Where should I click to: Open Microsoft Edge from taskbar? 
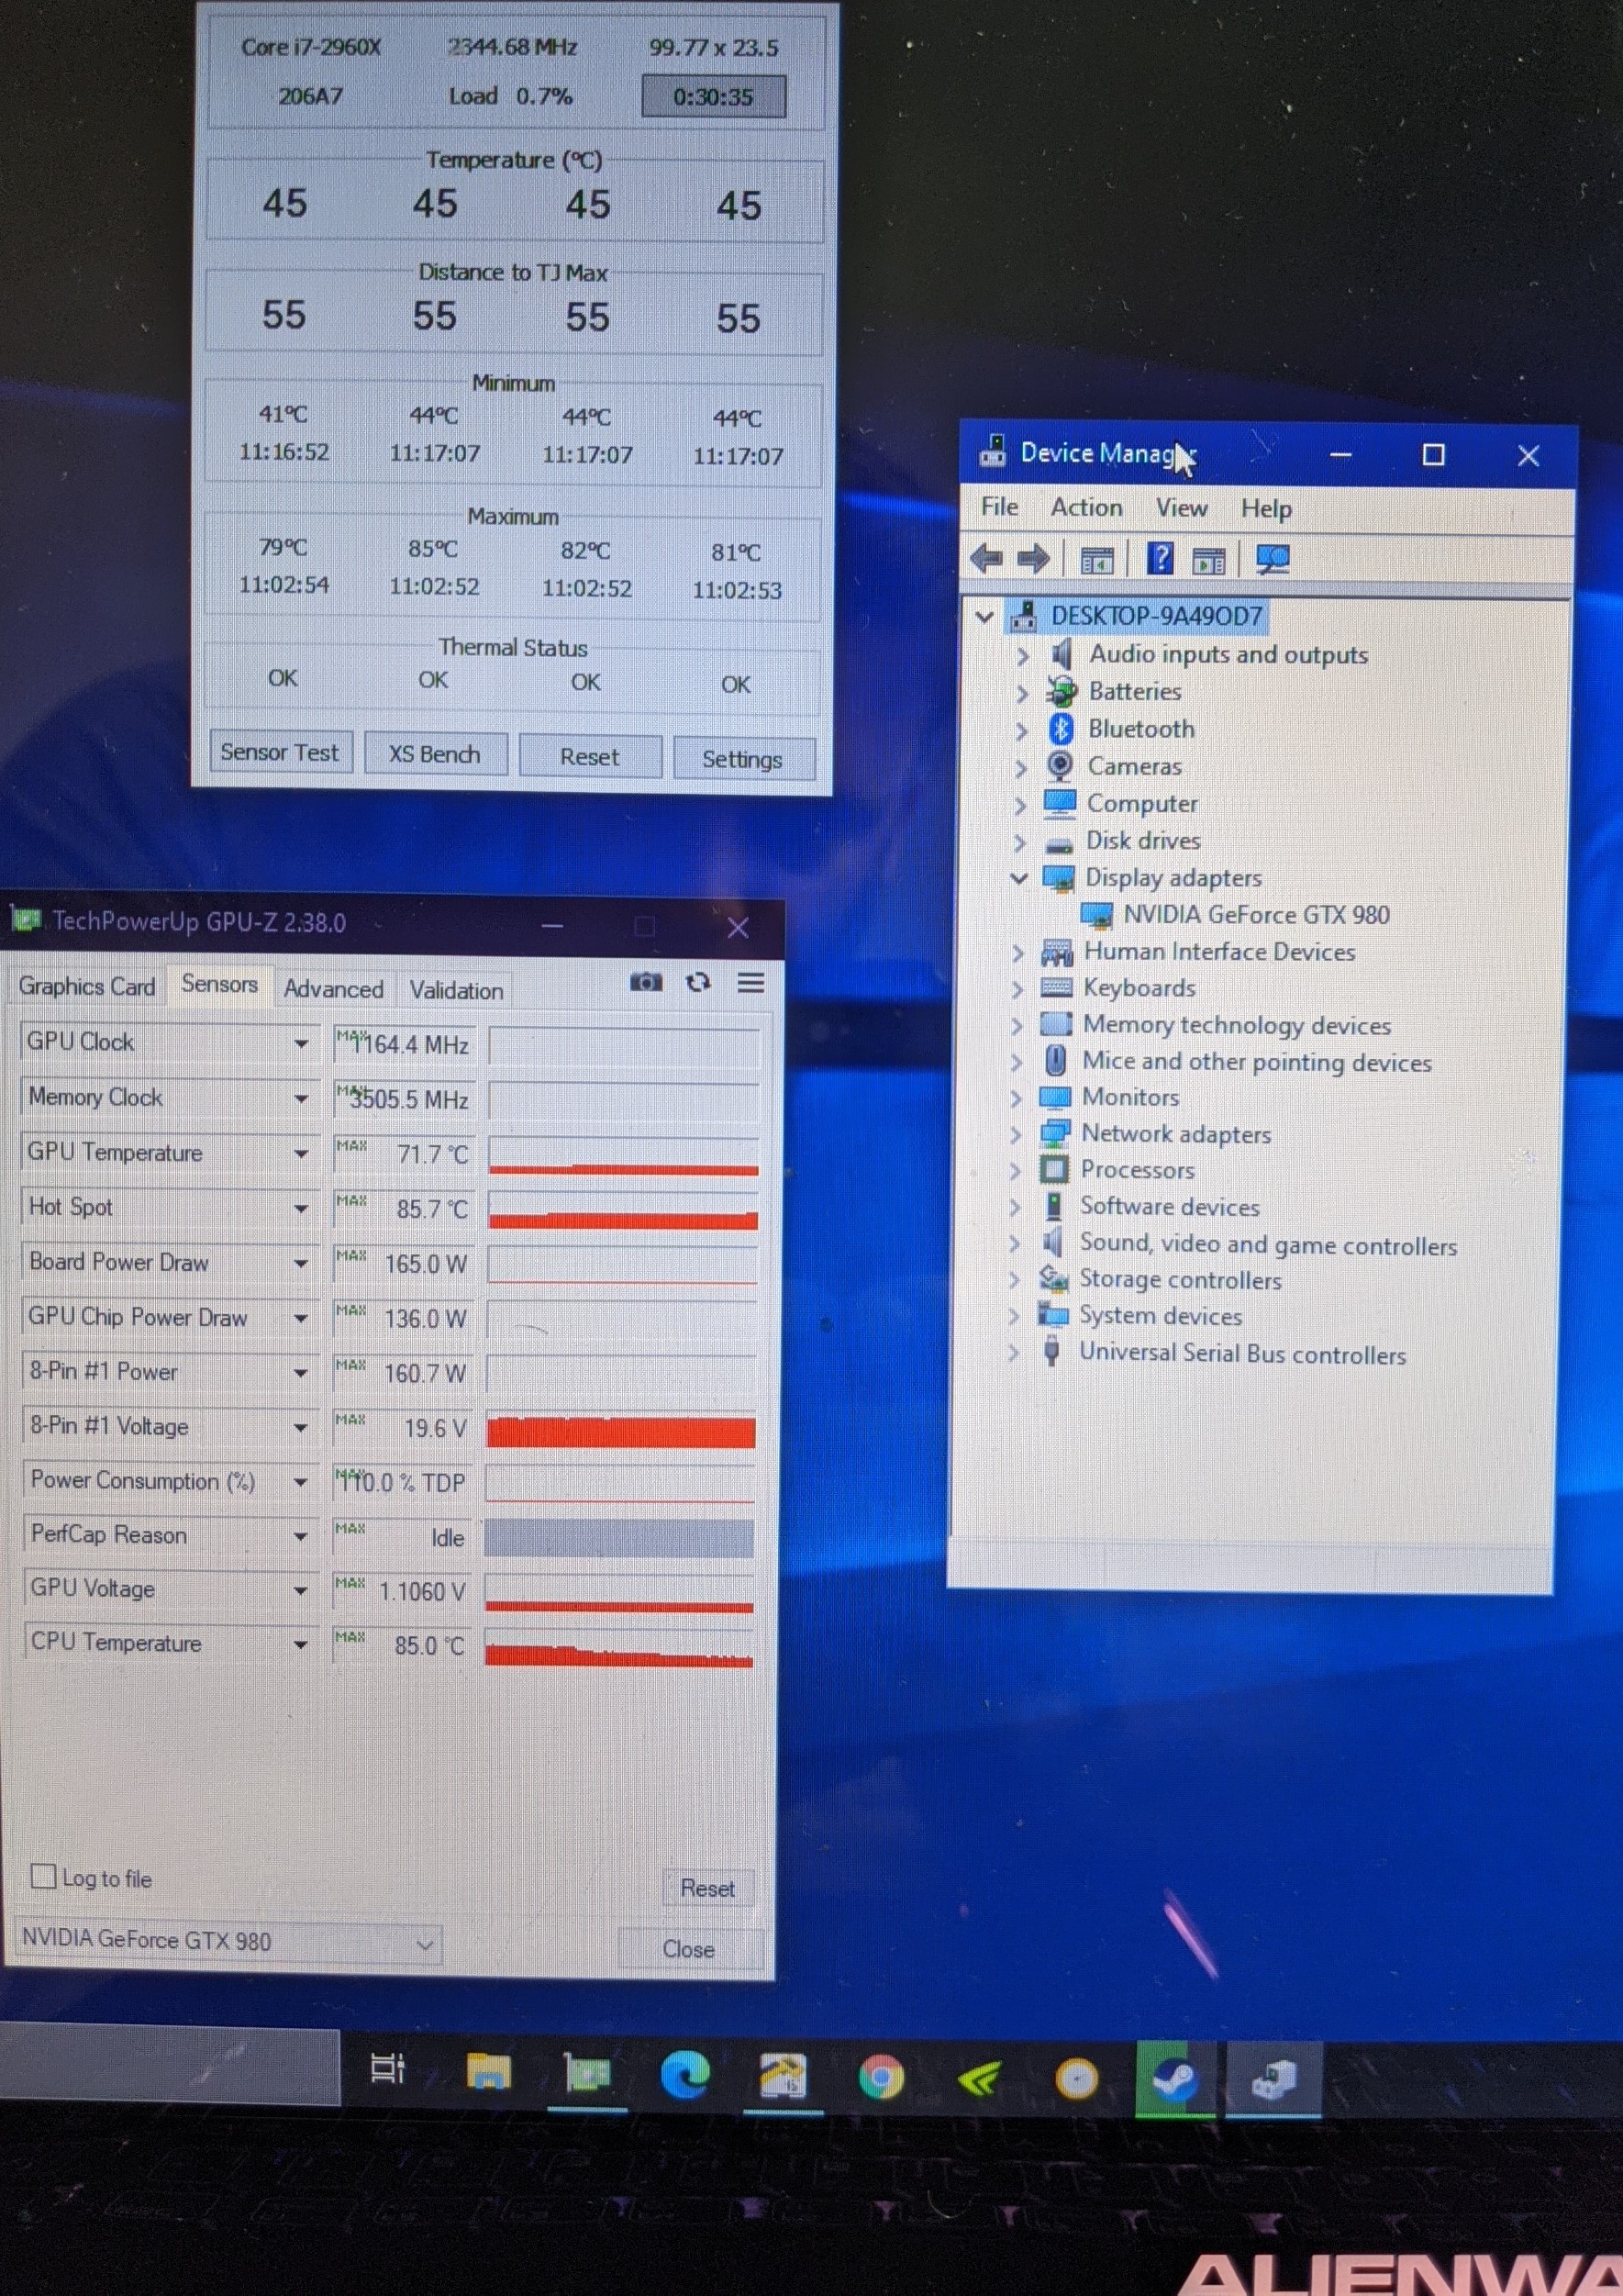coord(685,2074)
